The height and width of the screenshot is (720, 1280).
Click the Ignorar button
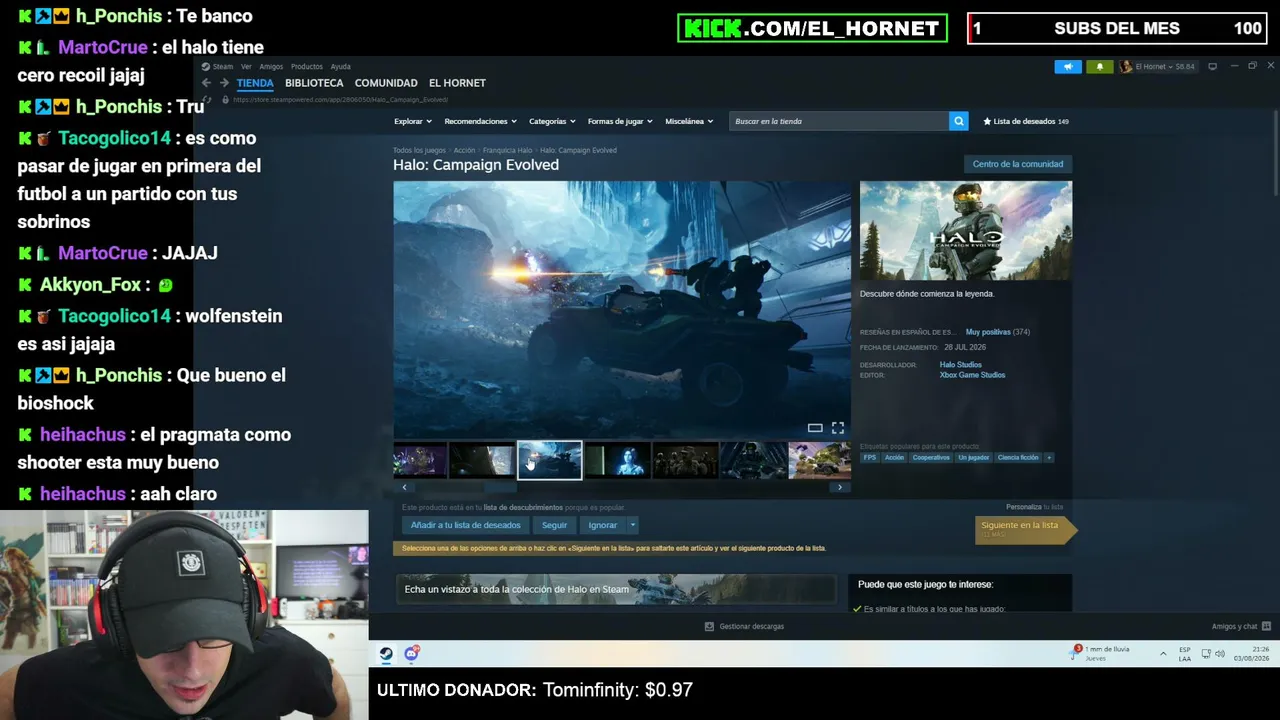pyautogui.click(x=602, y=525)
